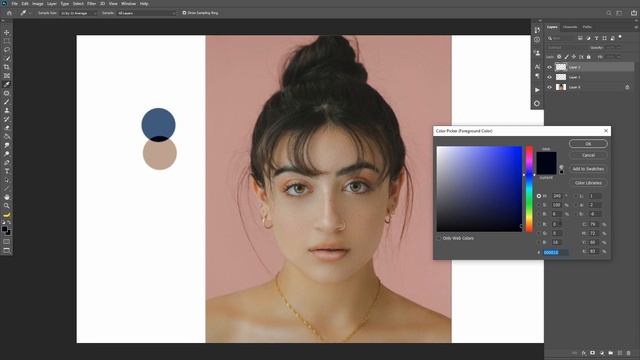Select the Gradient tool
Screen dimensions: 640x360
7,136
